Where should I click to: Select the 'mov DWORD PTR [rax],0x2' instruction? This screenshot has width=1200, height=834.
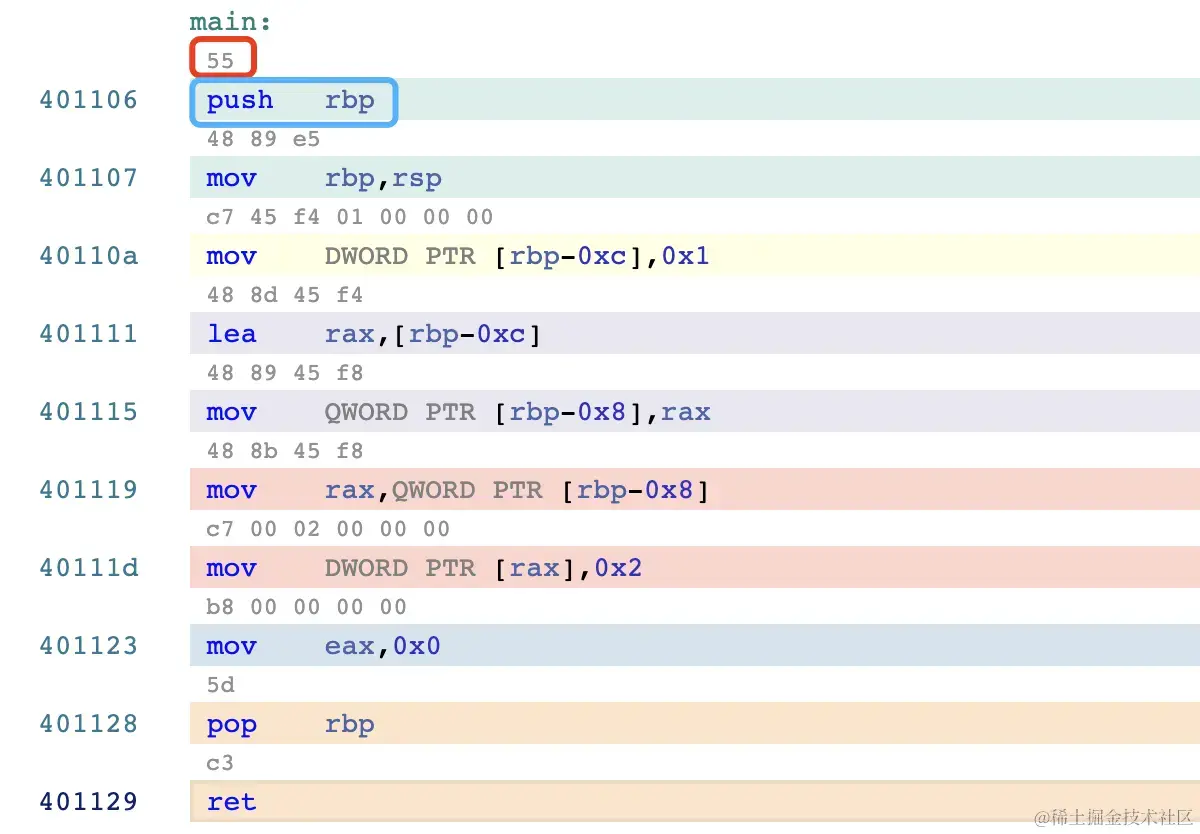(x=425, y=568)
